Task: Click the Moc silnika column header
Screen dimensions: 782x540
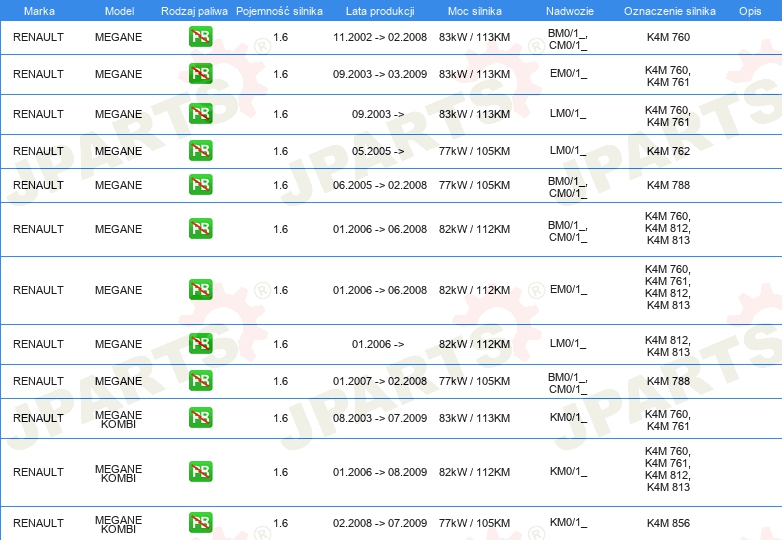Action: coord(474,11)
